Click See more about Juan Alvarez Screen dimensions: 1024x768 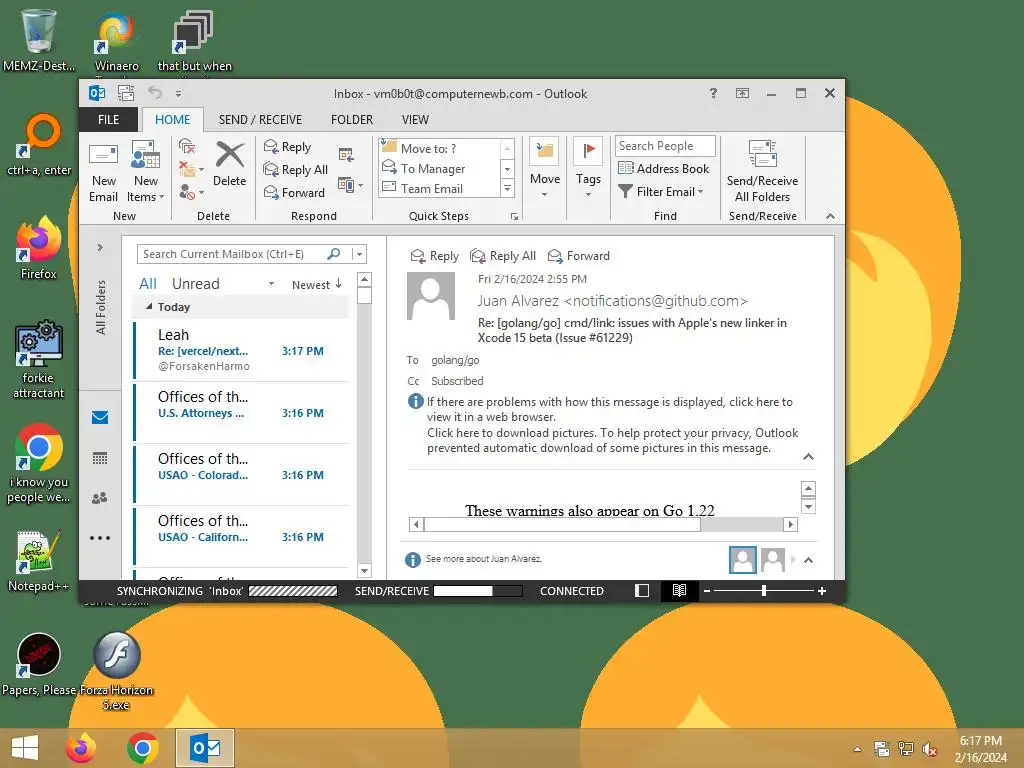pos(483,559)
